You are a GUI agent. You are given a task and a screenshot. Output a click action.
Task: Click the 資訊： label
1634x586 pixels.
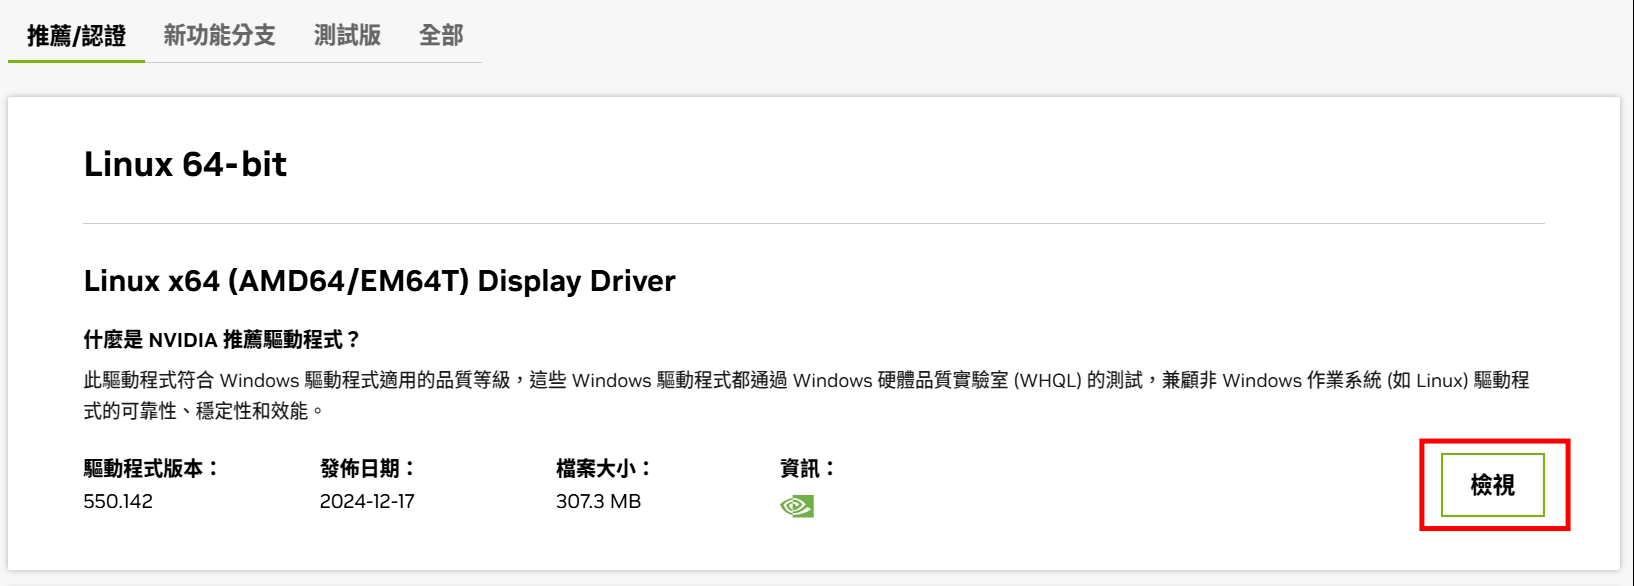808,468
